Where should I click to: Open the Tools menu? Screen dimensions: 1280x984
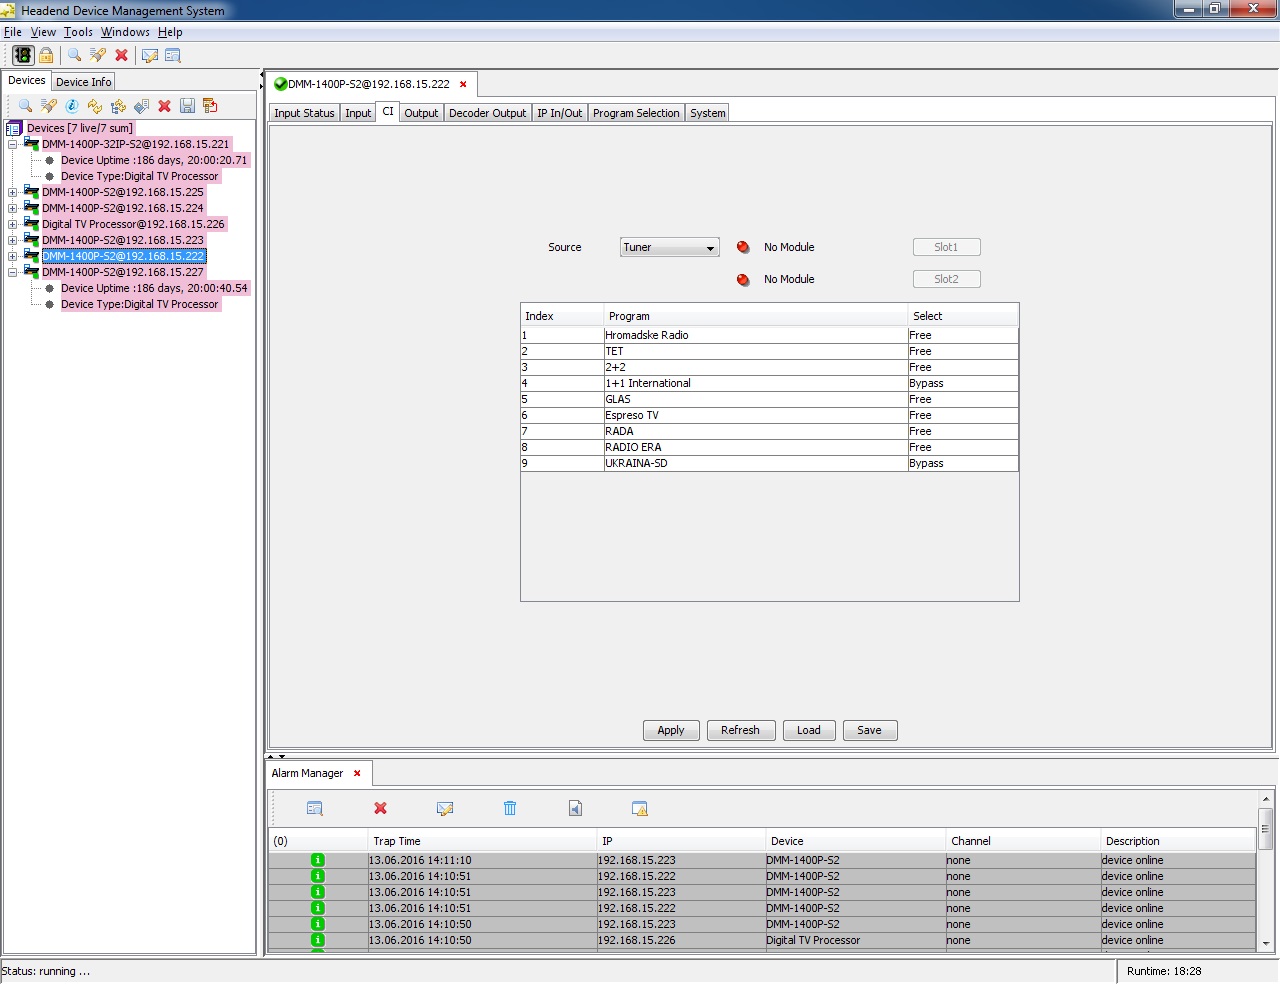78,32
